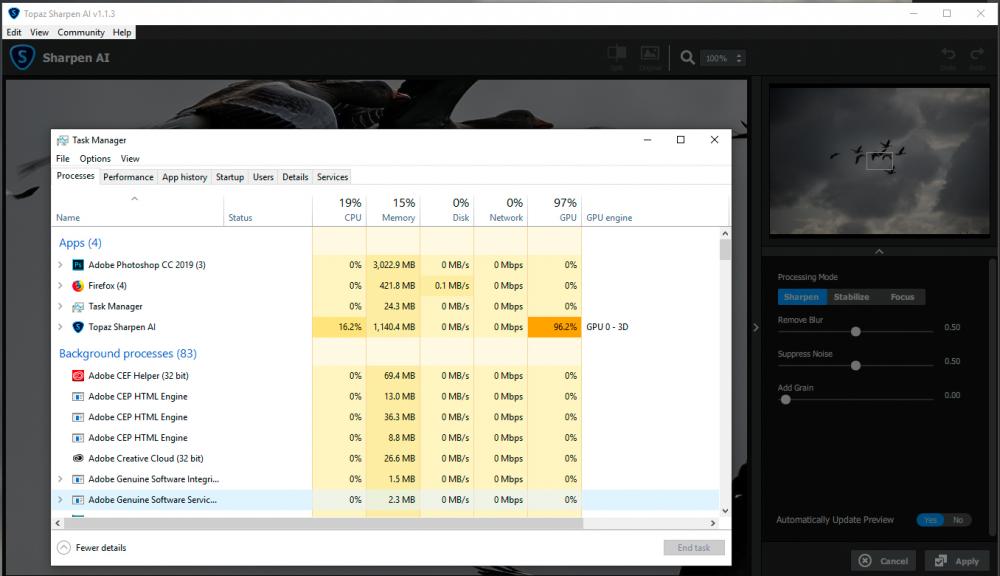
Task: Open the App history tab
Action: coord(184,177)
